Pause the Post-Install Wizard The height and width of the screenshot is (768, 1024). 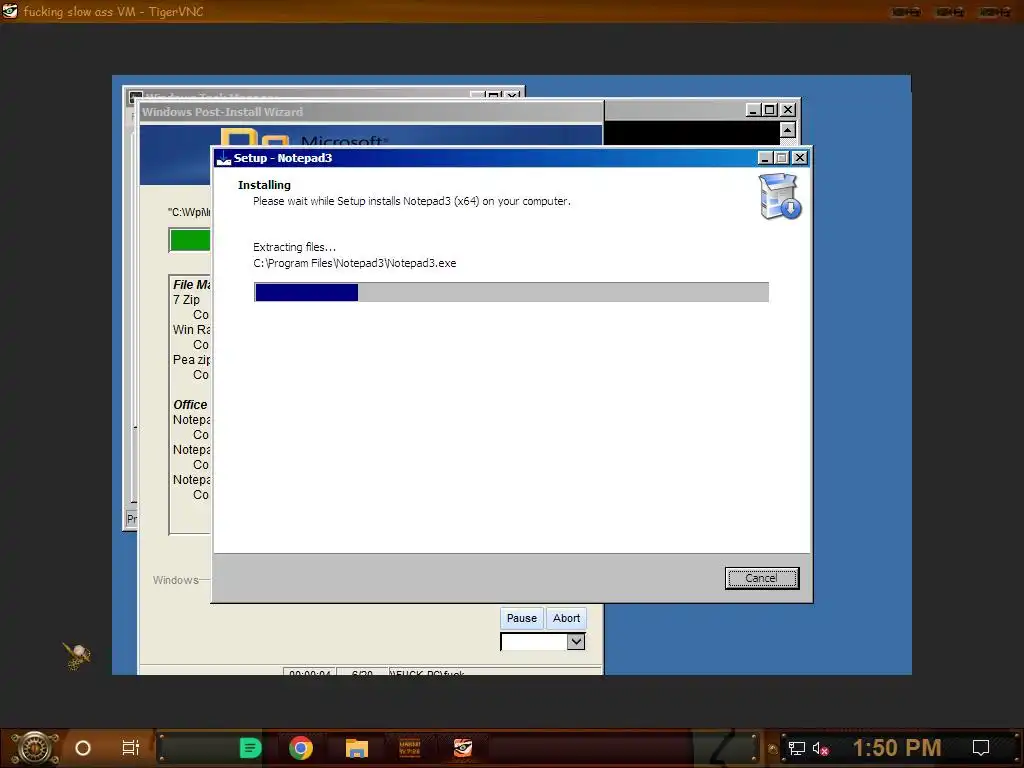tap(521, 618)
